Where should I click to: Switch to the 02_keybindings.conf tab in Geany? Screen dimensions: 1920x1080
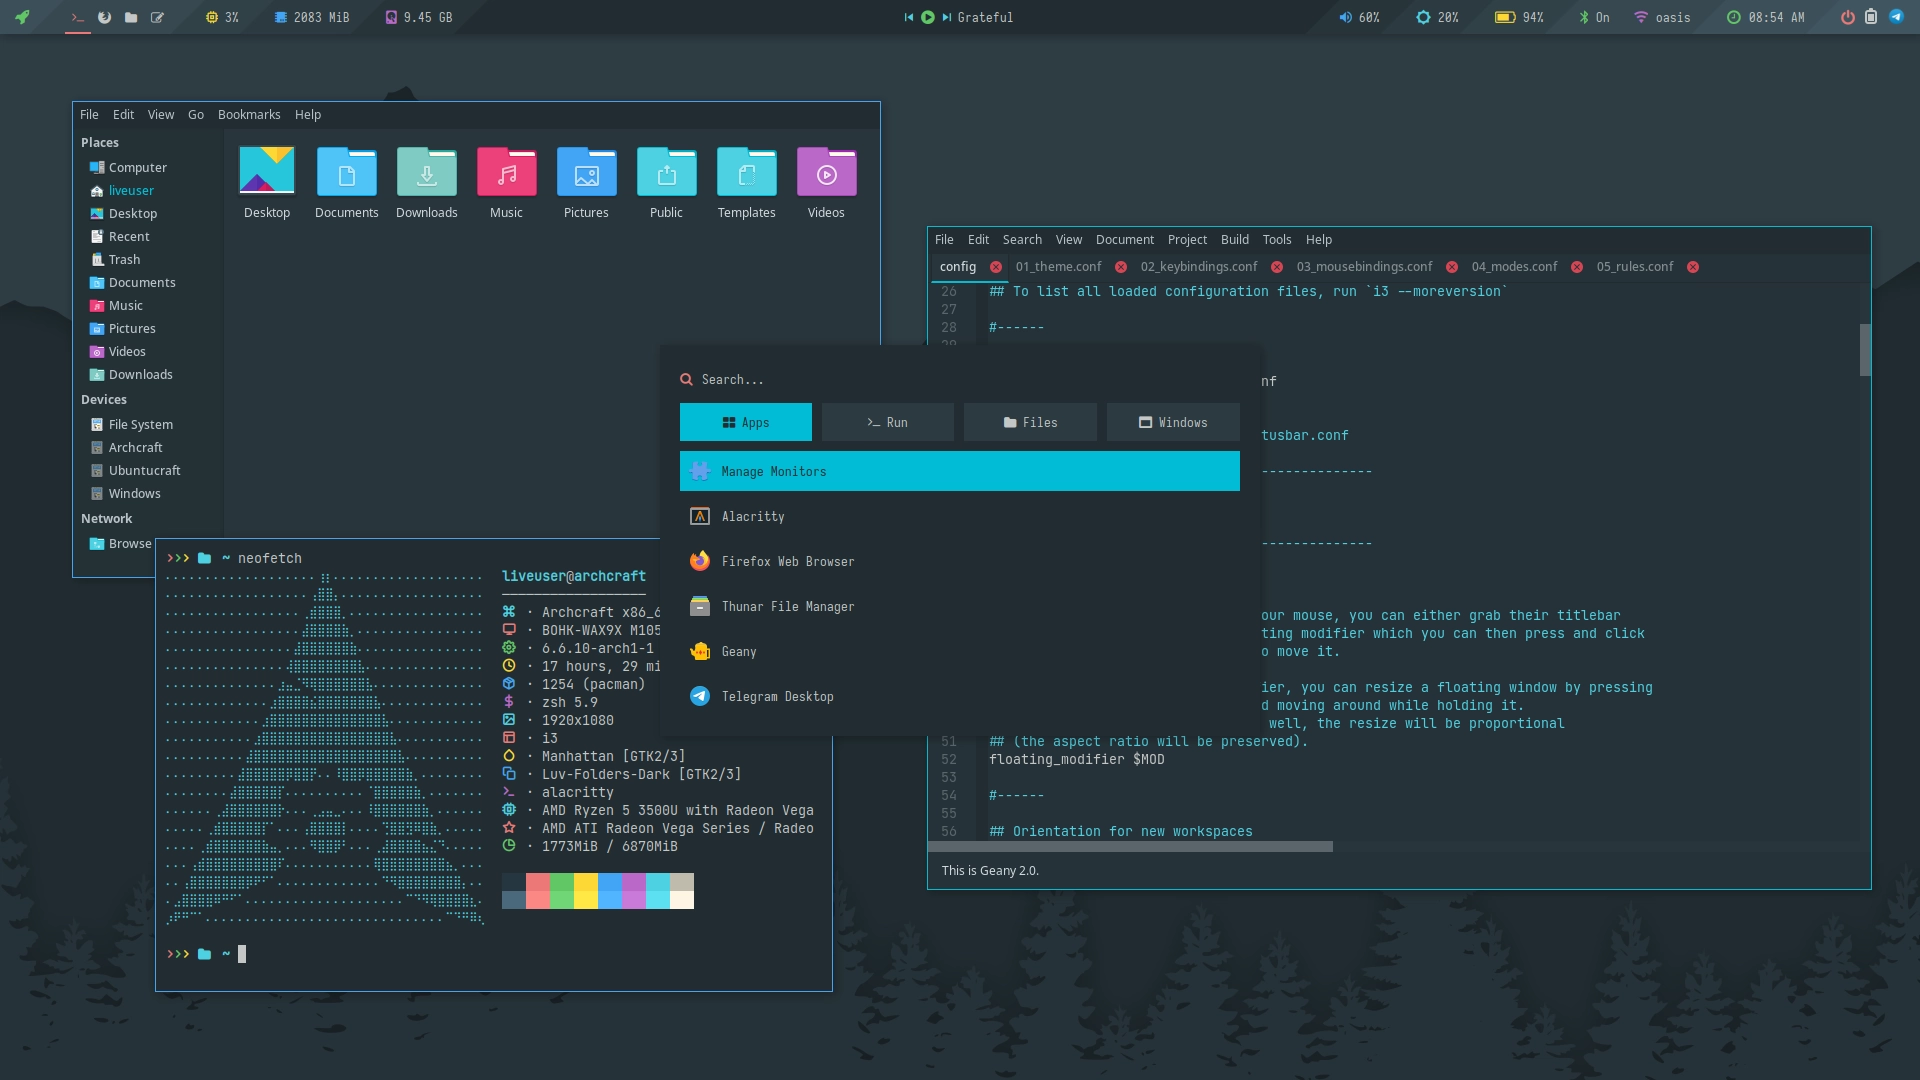pyautogui.click(x=1198, y=267)
